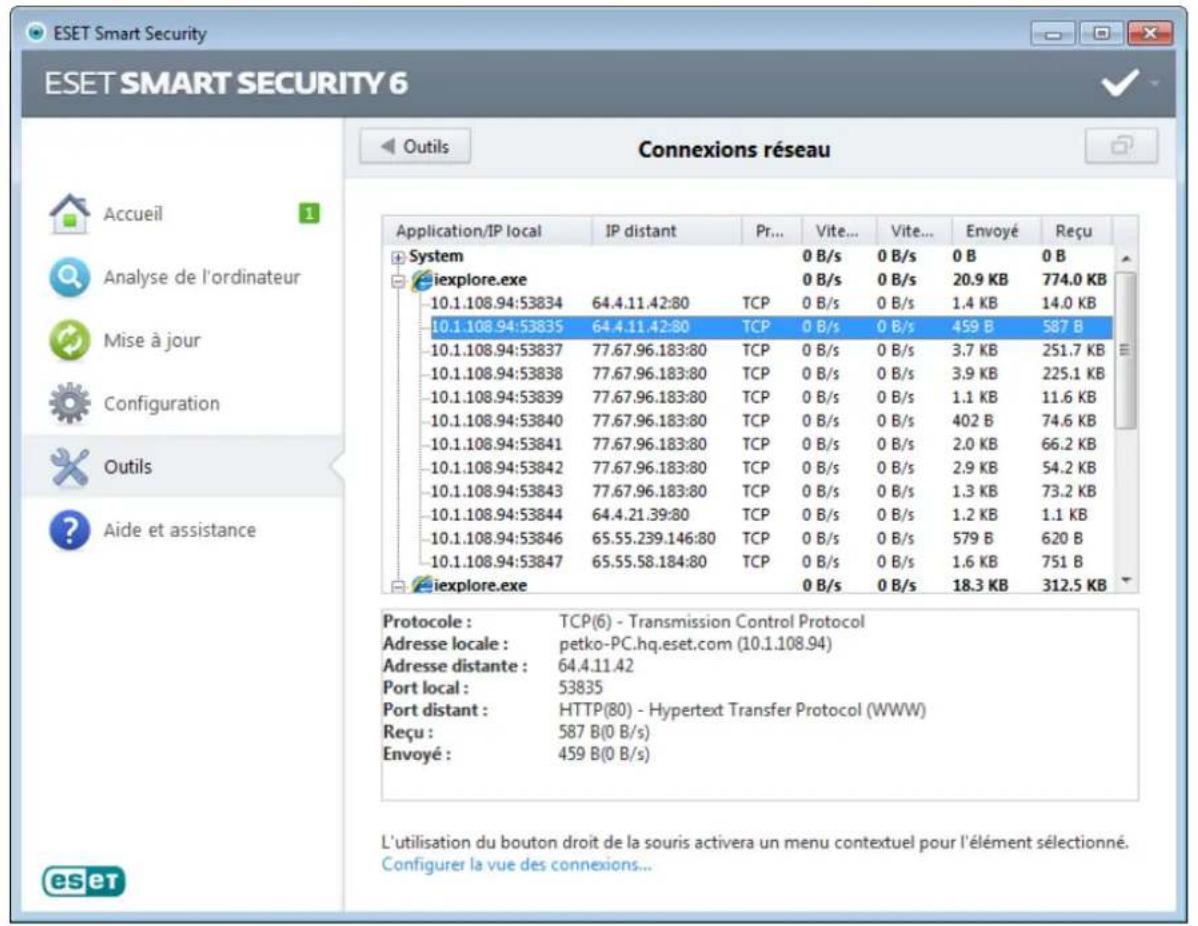
Task: Click the Connexions réseau title
Action: click(734, 149)
